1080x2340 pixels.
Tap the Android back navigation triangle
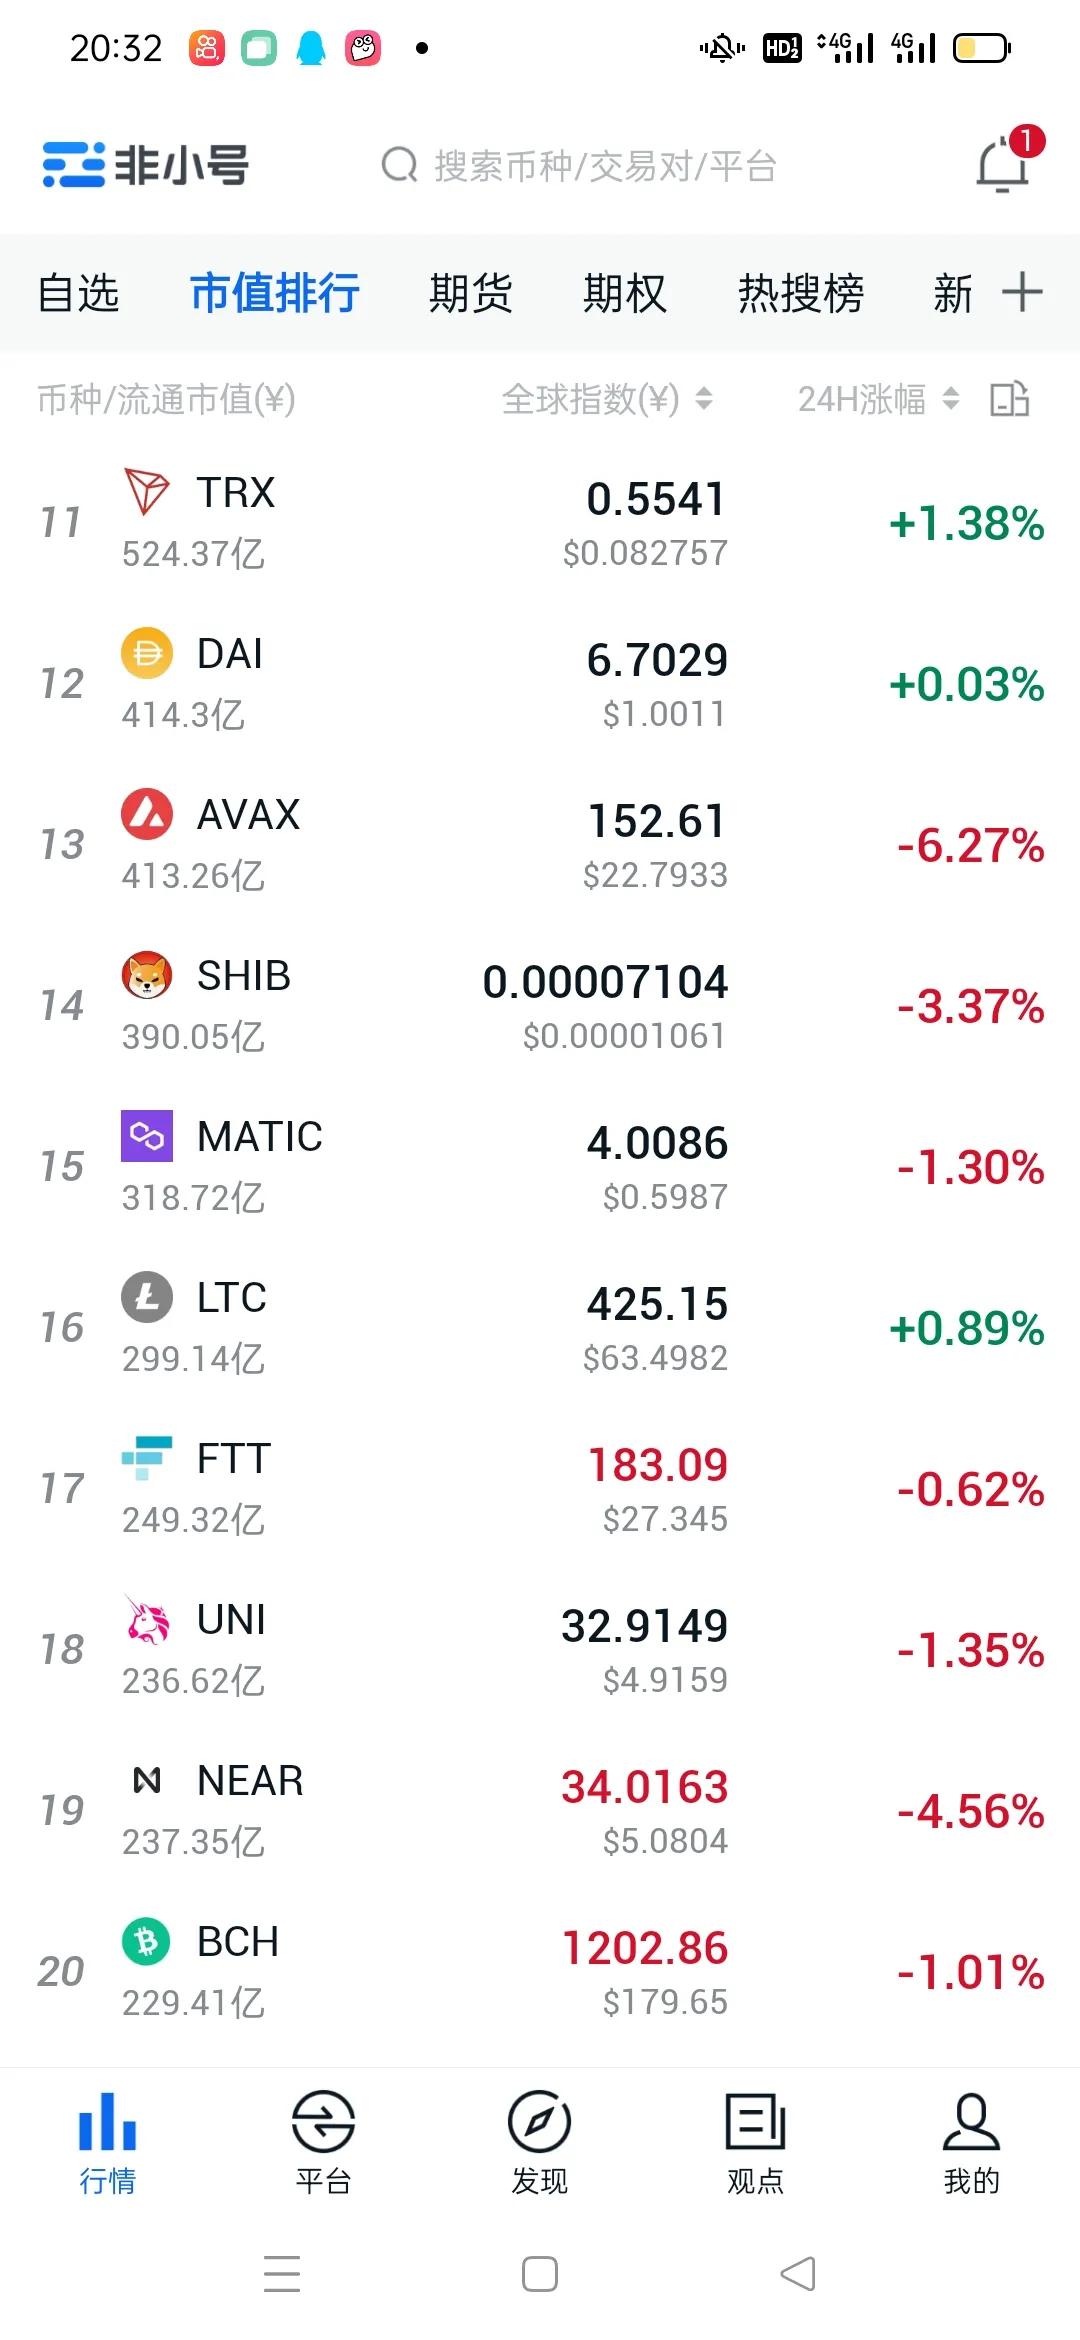[x=798, y=2273]
